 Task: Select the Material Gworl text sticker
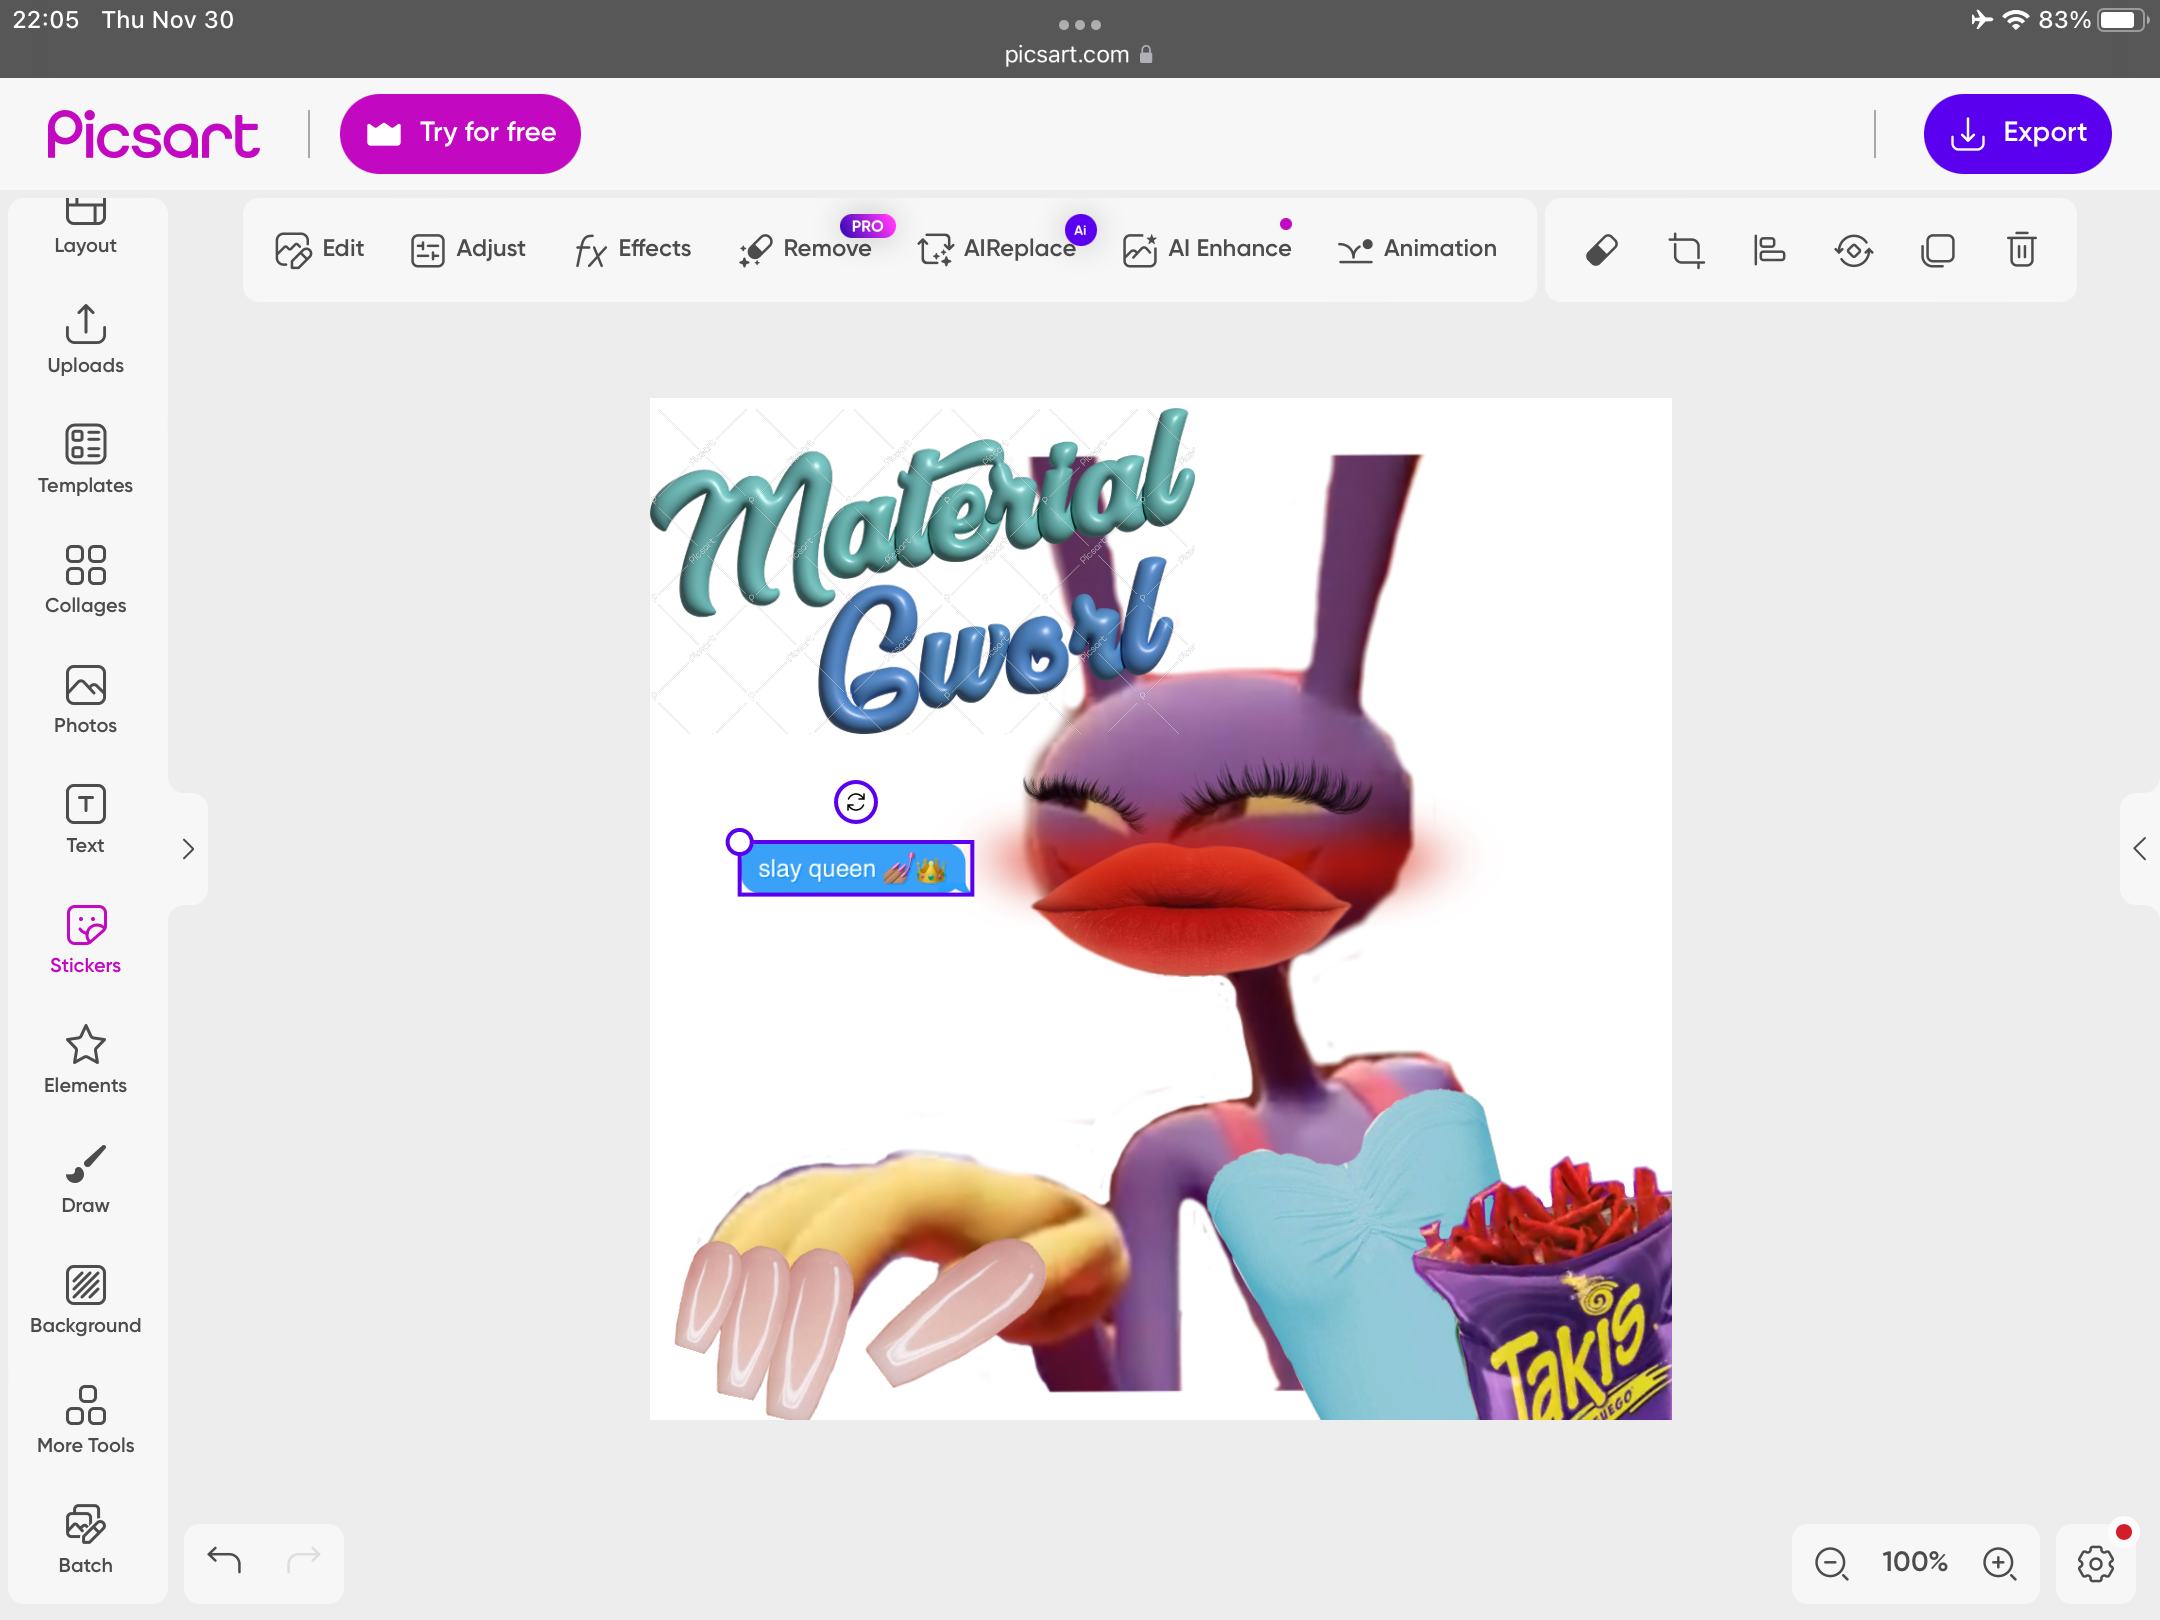(x=920, y=570)
